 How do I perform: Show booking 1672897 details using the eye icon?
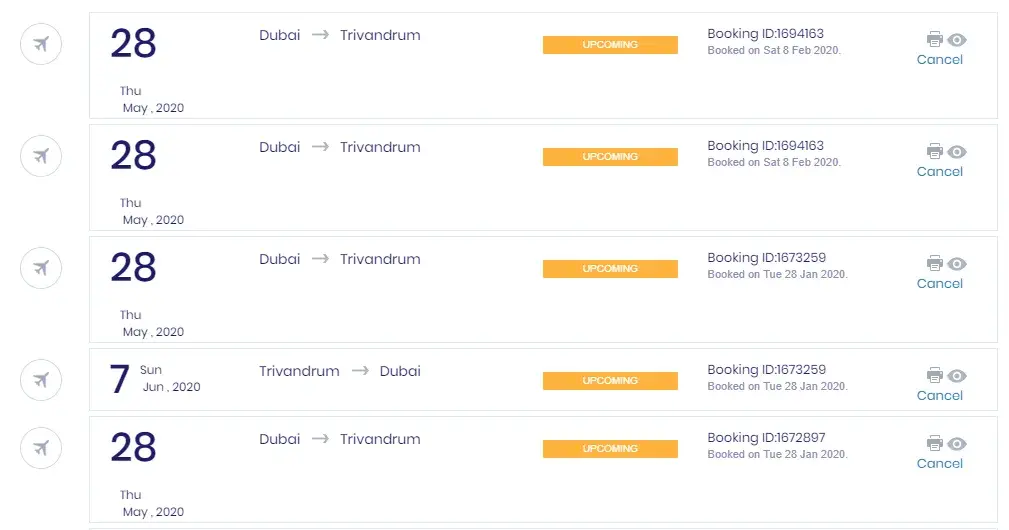(957, 443)
